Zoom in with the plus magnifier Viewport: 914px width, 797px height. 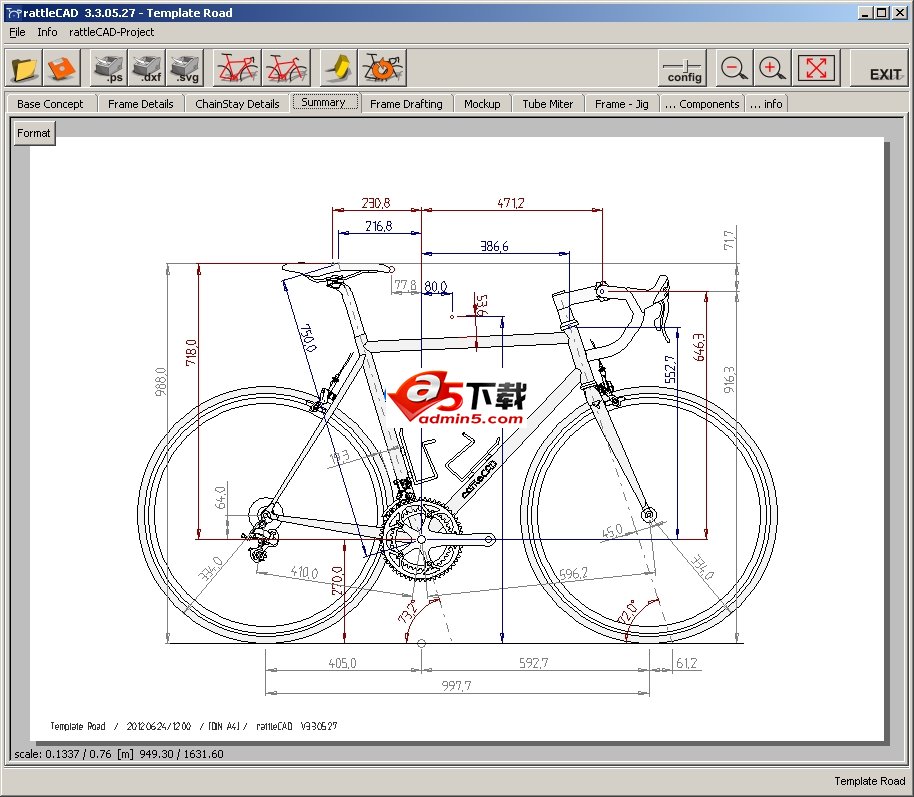click(x=771, y=69)
